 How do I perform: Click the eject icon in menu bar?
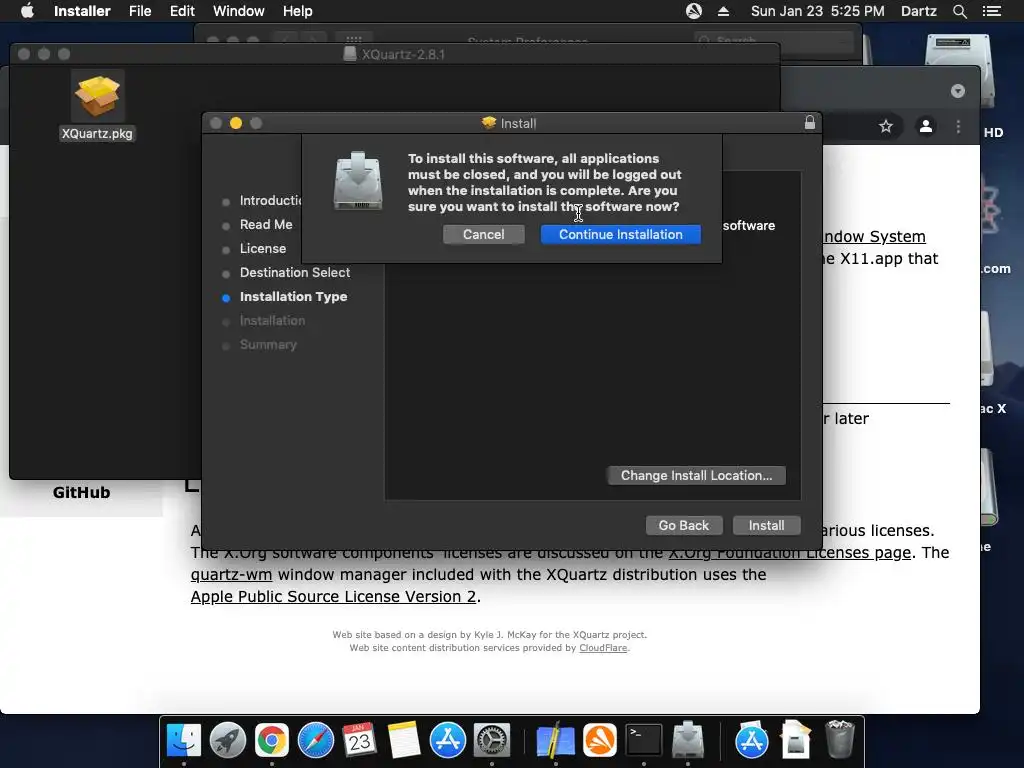coord(724,11)
